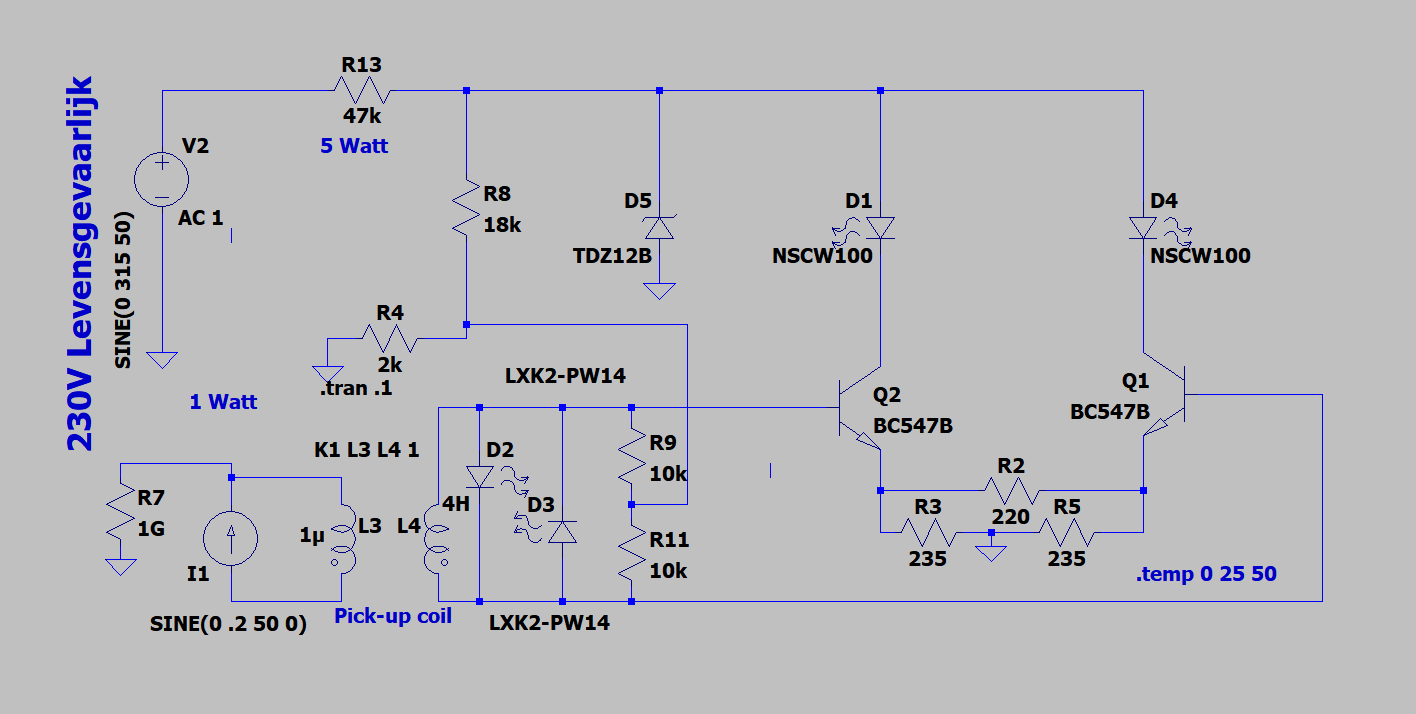Screen dimensions: 1416x714
Task: Click the K1 L3 L4 1 coupling directive
Action: [x=367, y=450]
